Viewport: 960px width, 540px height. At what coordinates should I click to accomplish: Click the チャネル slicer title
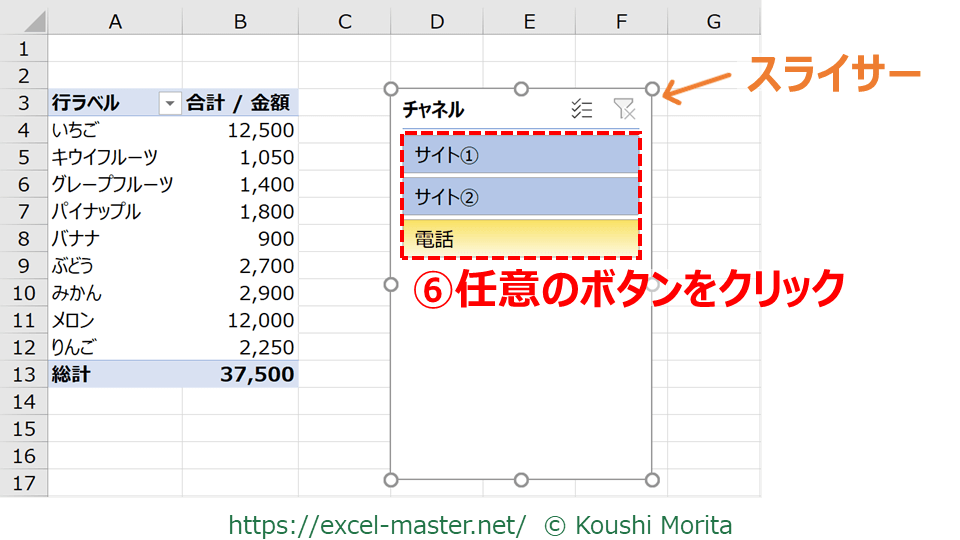433,109
